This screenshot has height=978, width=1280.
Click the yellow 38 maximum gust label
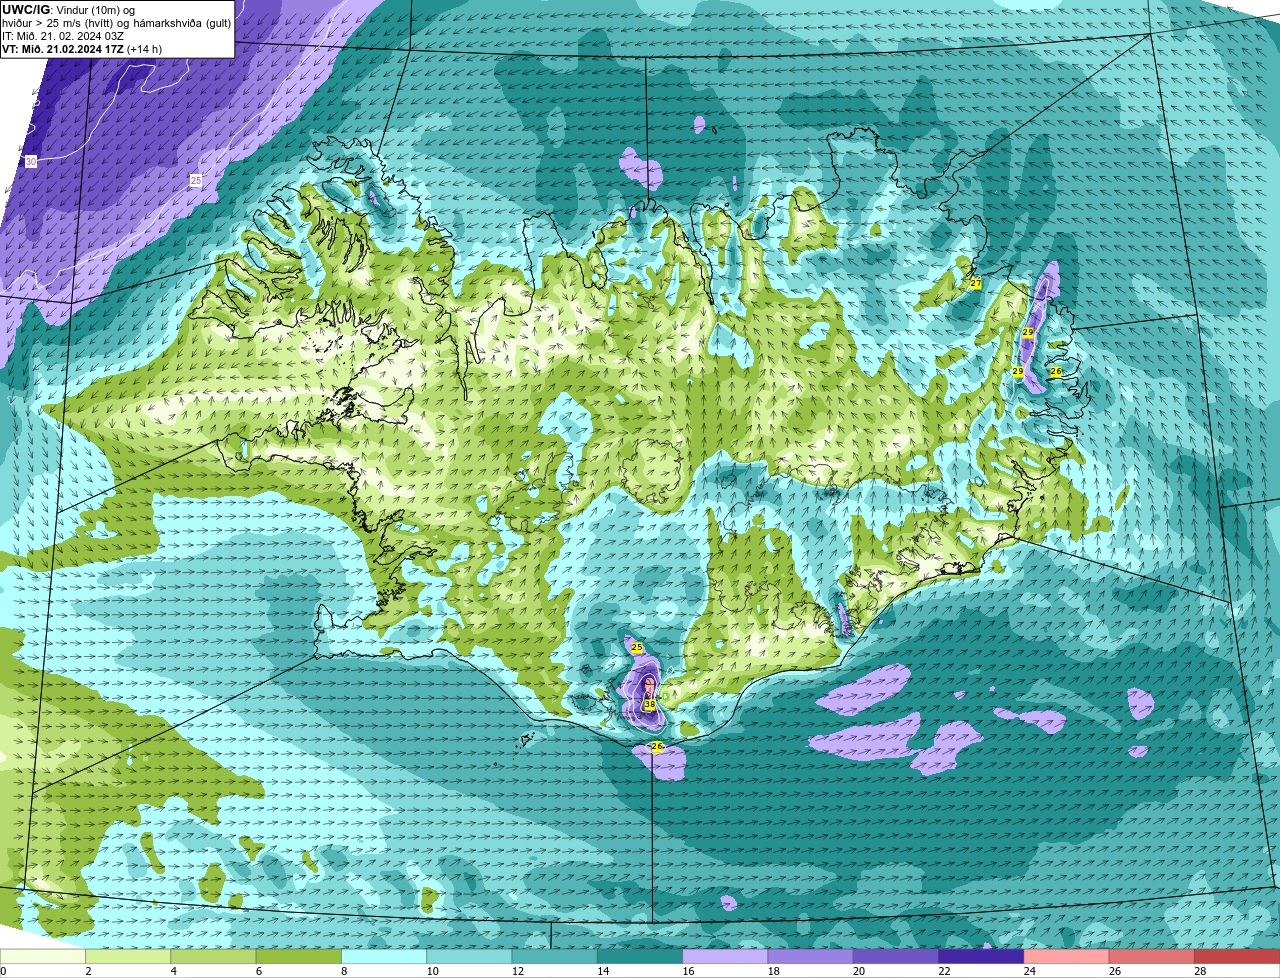click(649, 704)
